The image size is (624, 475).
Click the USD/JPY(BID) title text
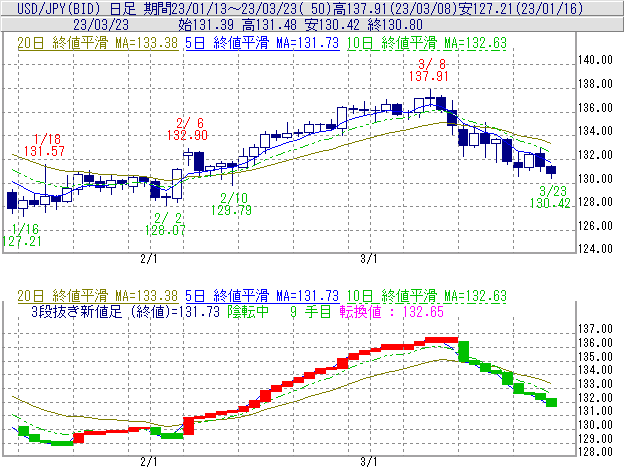coord(58,8)
